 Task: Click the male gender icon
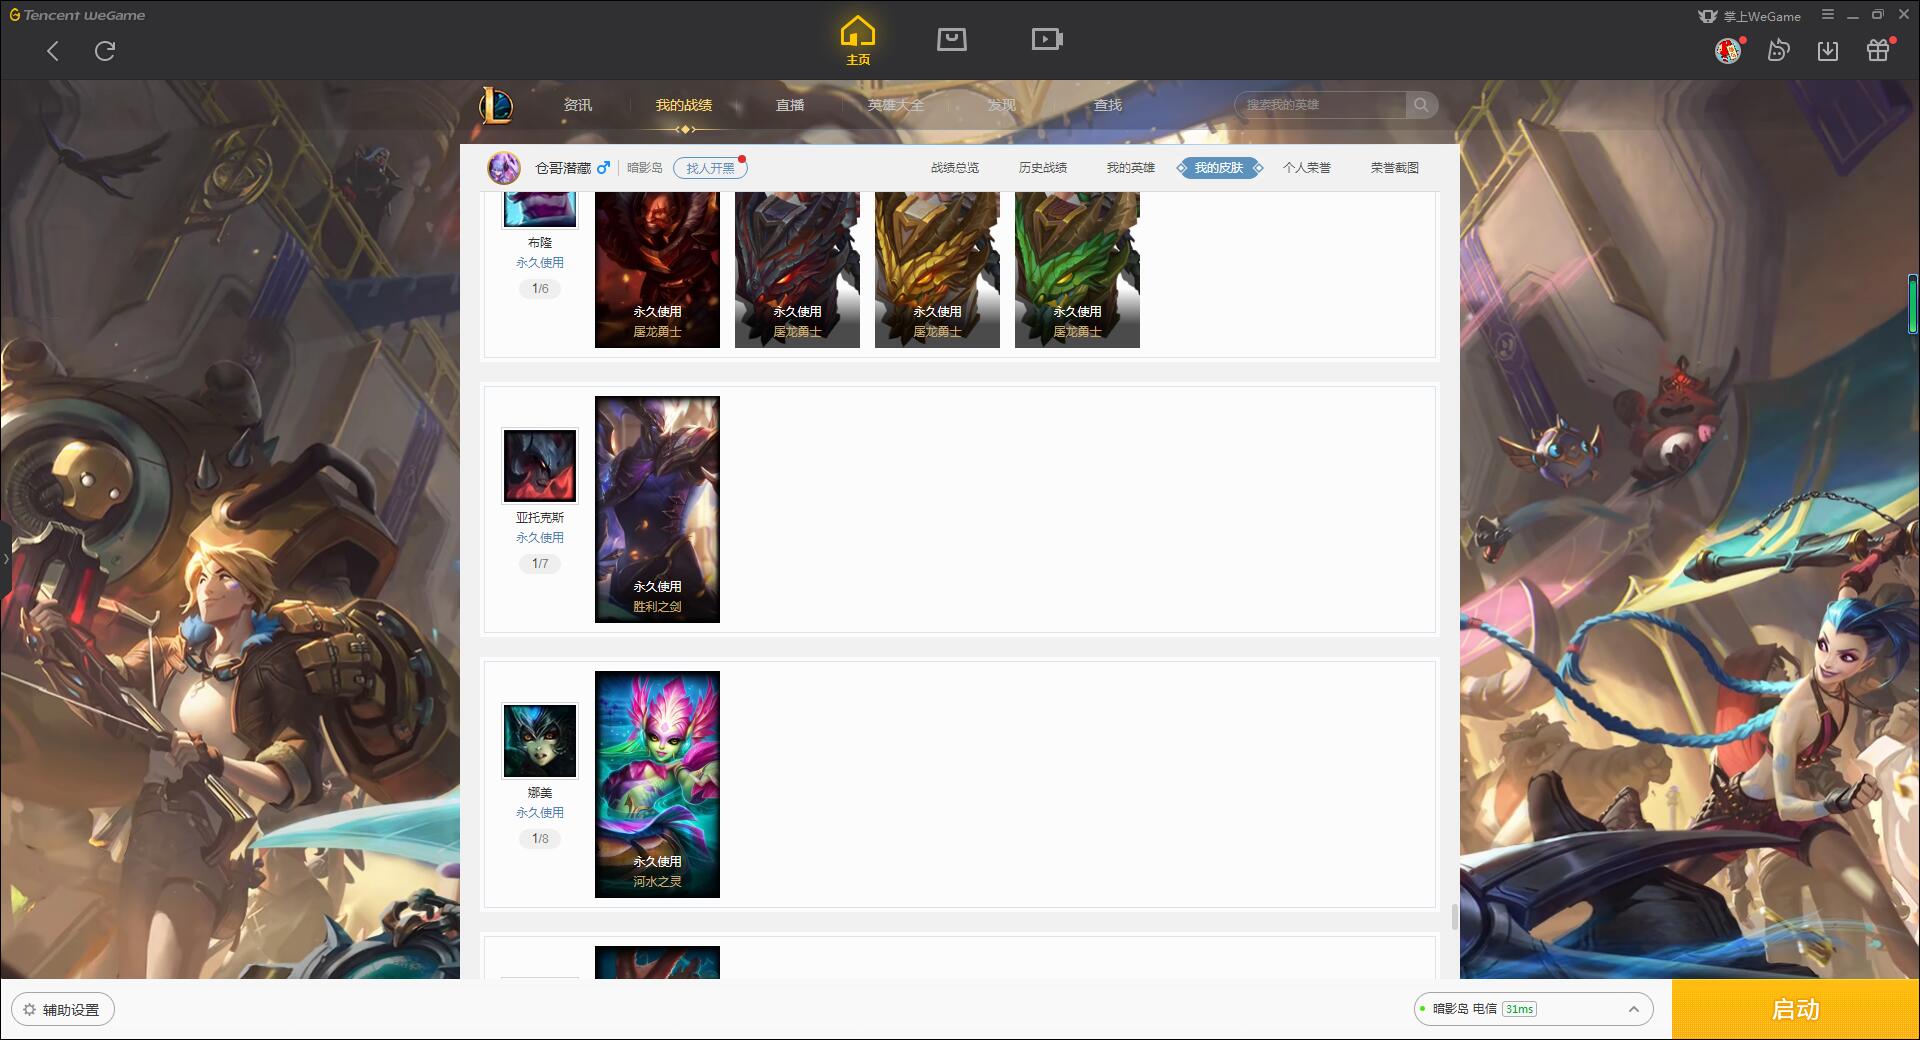603,168
